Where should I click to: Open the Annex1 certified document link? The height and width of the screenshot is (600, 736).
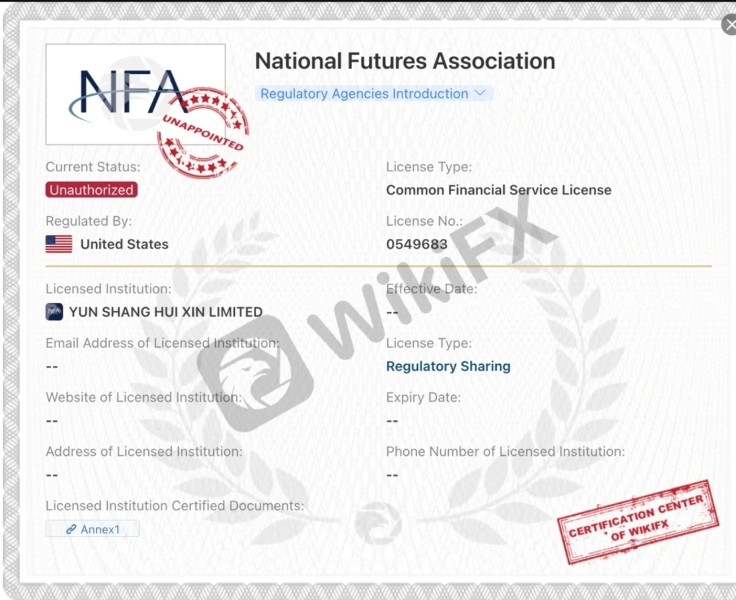point(92,529)
